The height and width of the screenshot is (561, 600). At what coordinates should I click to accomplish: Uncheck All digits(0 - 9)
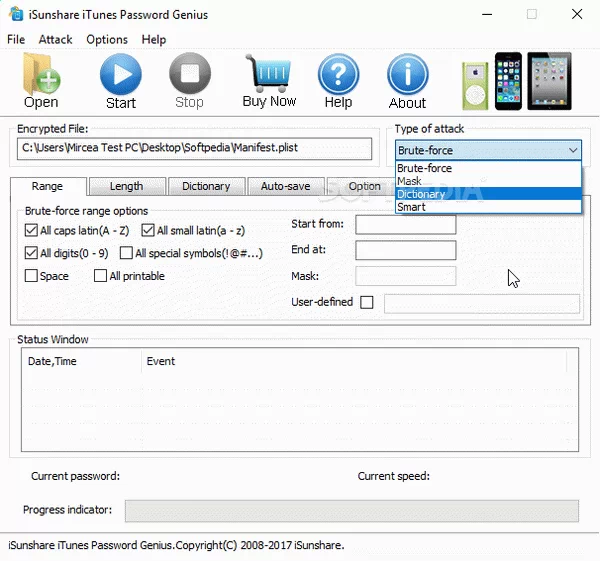[31, 253]
